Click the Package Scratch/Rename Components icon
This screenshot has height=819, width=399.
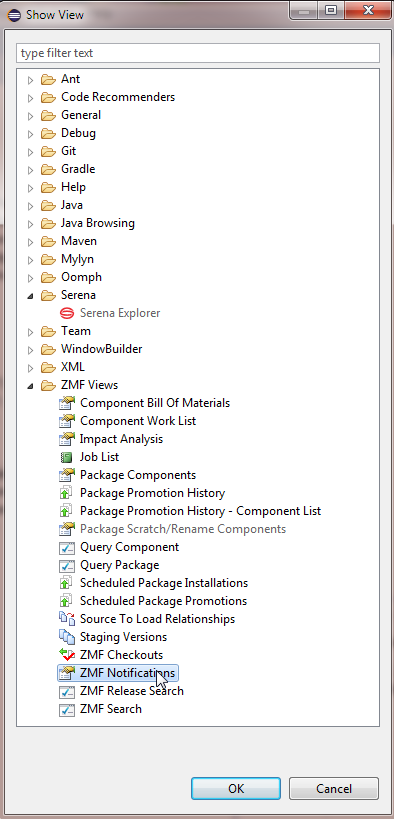[x=67, y=529]
